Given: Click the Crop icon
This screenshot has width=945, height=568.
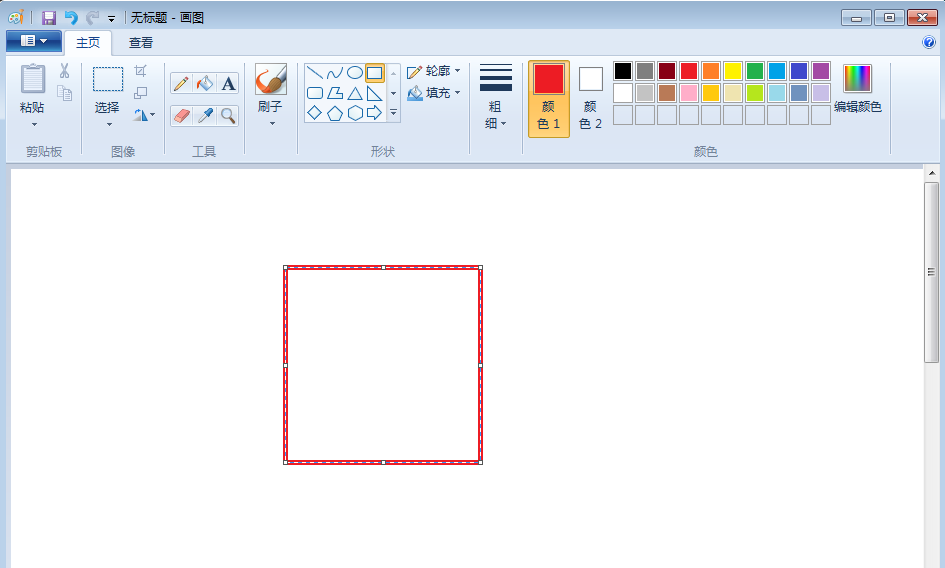Looking at the screenshot, I should point(140,71).
